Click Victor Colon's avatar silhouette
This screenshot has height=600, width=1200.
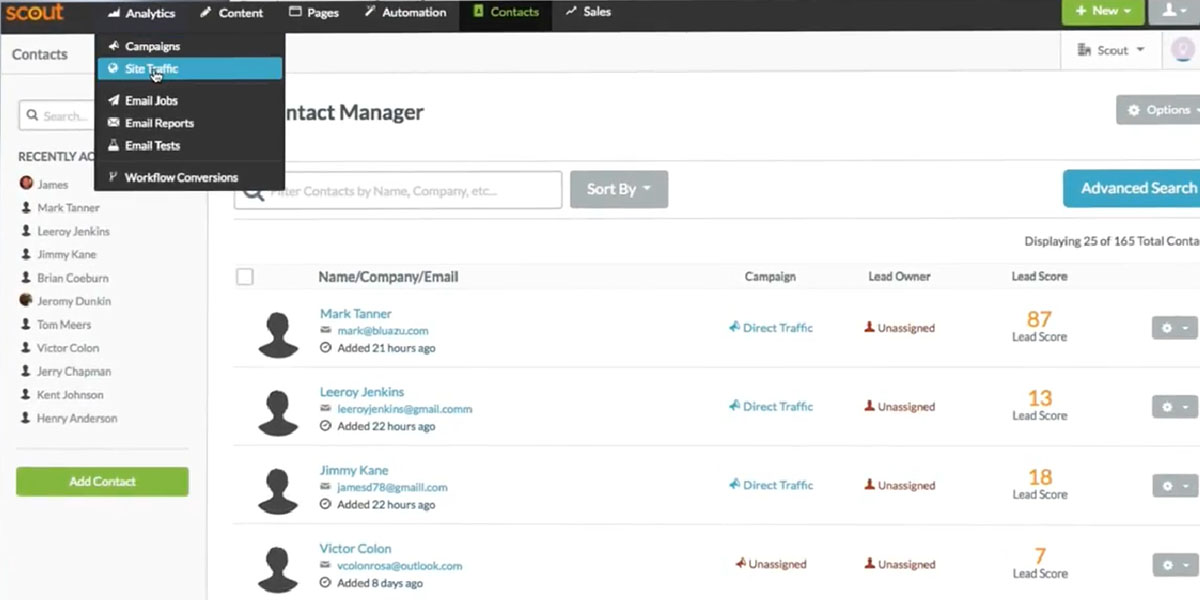point(279,568)
